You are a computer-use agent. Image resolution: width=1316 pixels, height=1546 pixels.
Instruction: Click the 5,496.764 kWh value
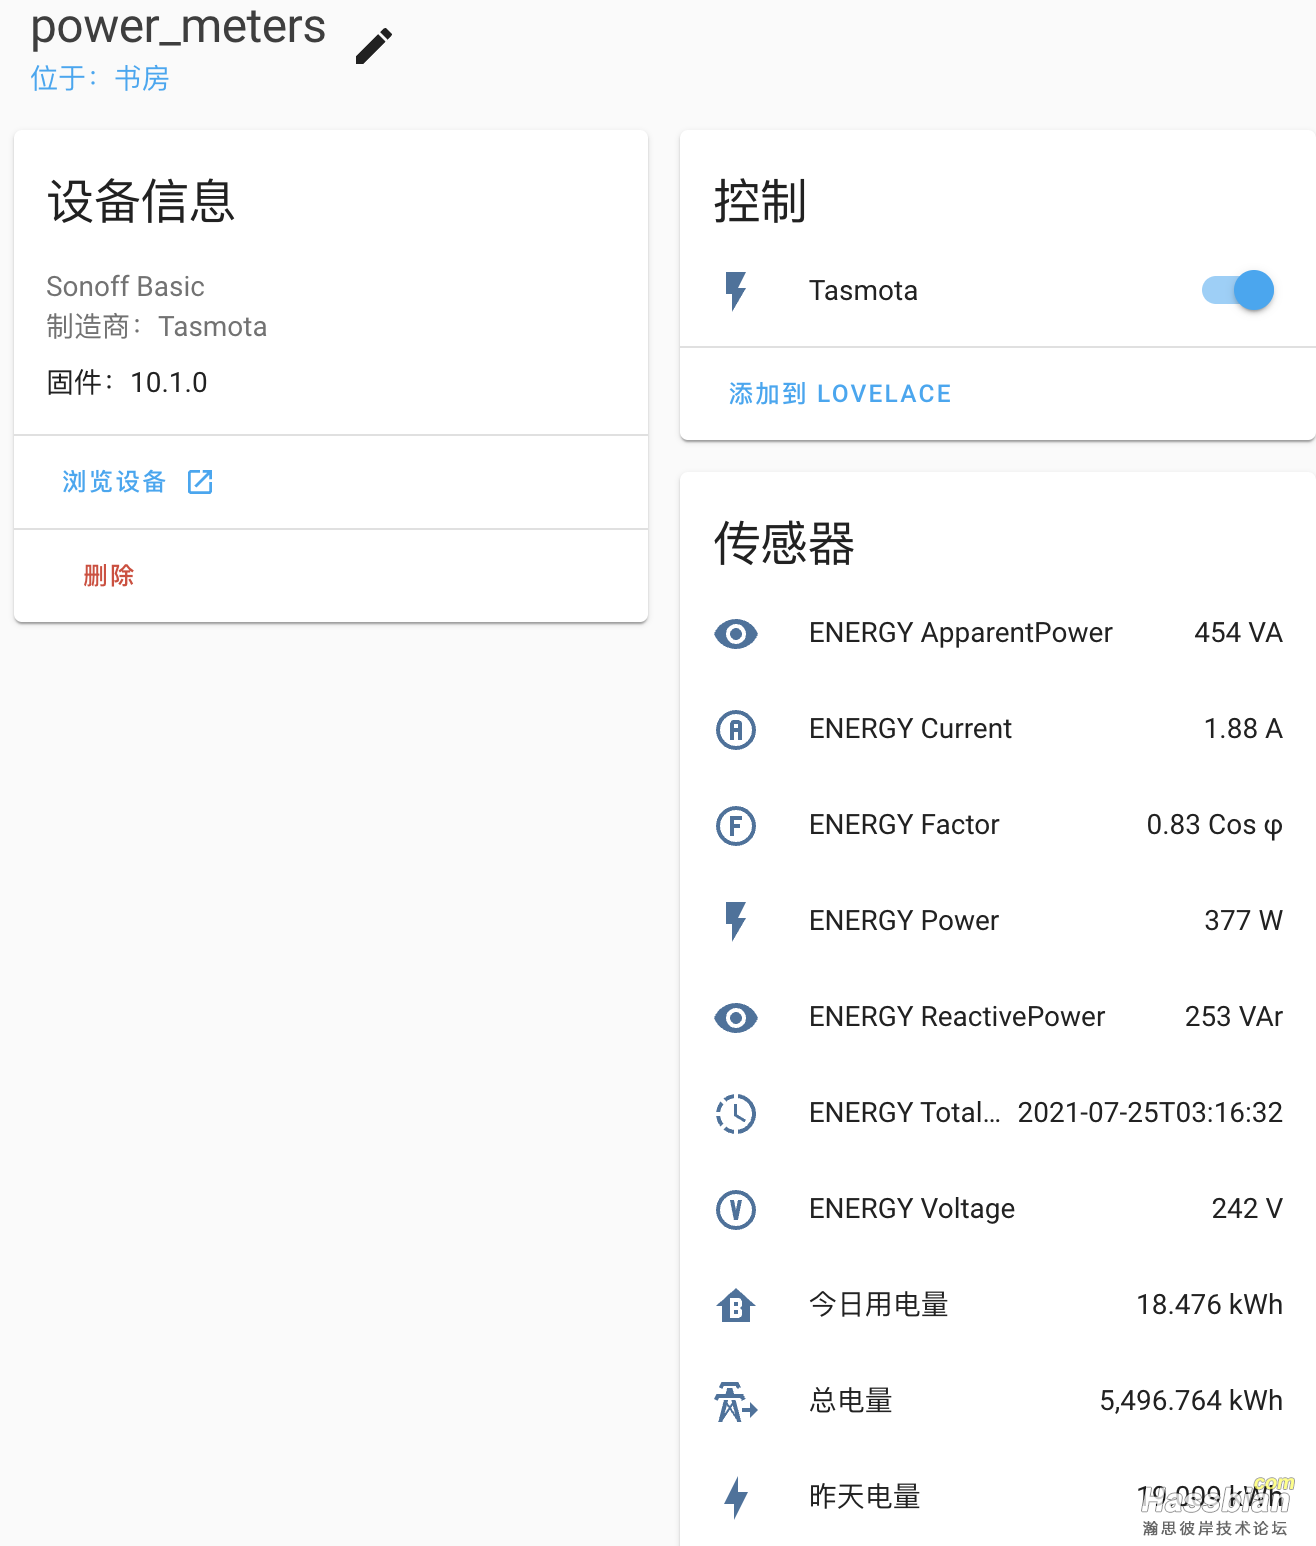(1191, 1401)
